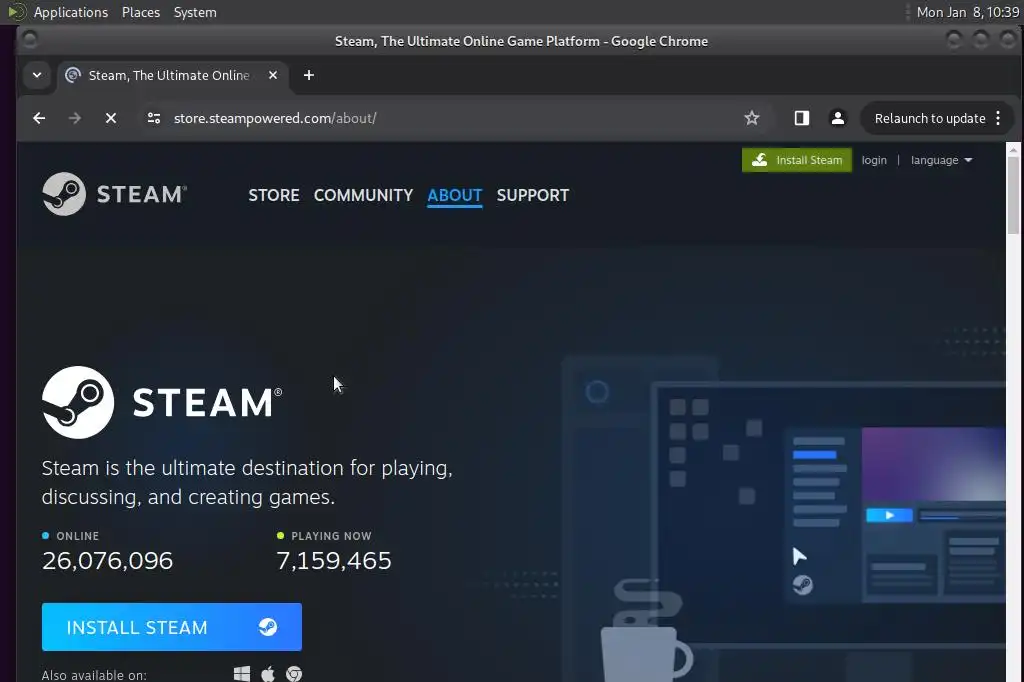Click the Windows platform icon
Image resolution: width=1024 pixels, height=682 pixels.
pyautogui.click(x=242, y=674)
